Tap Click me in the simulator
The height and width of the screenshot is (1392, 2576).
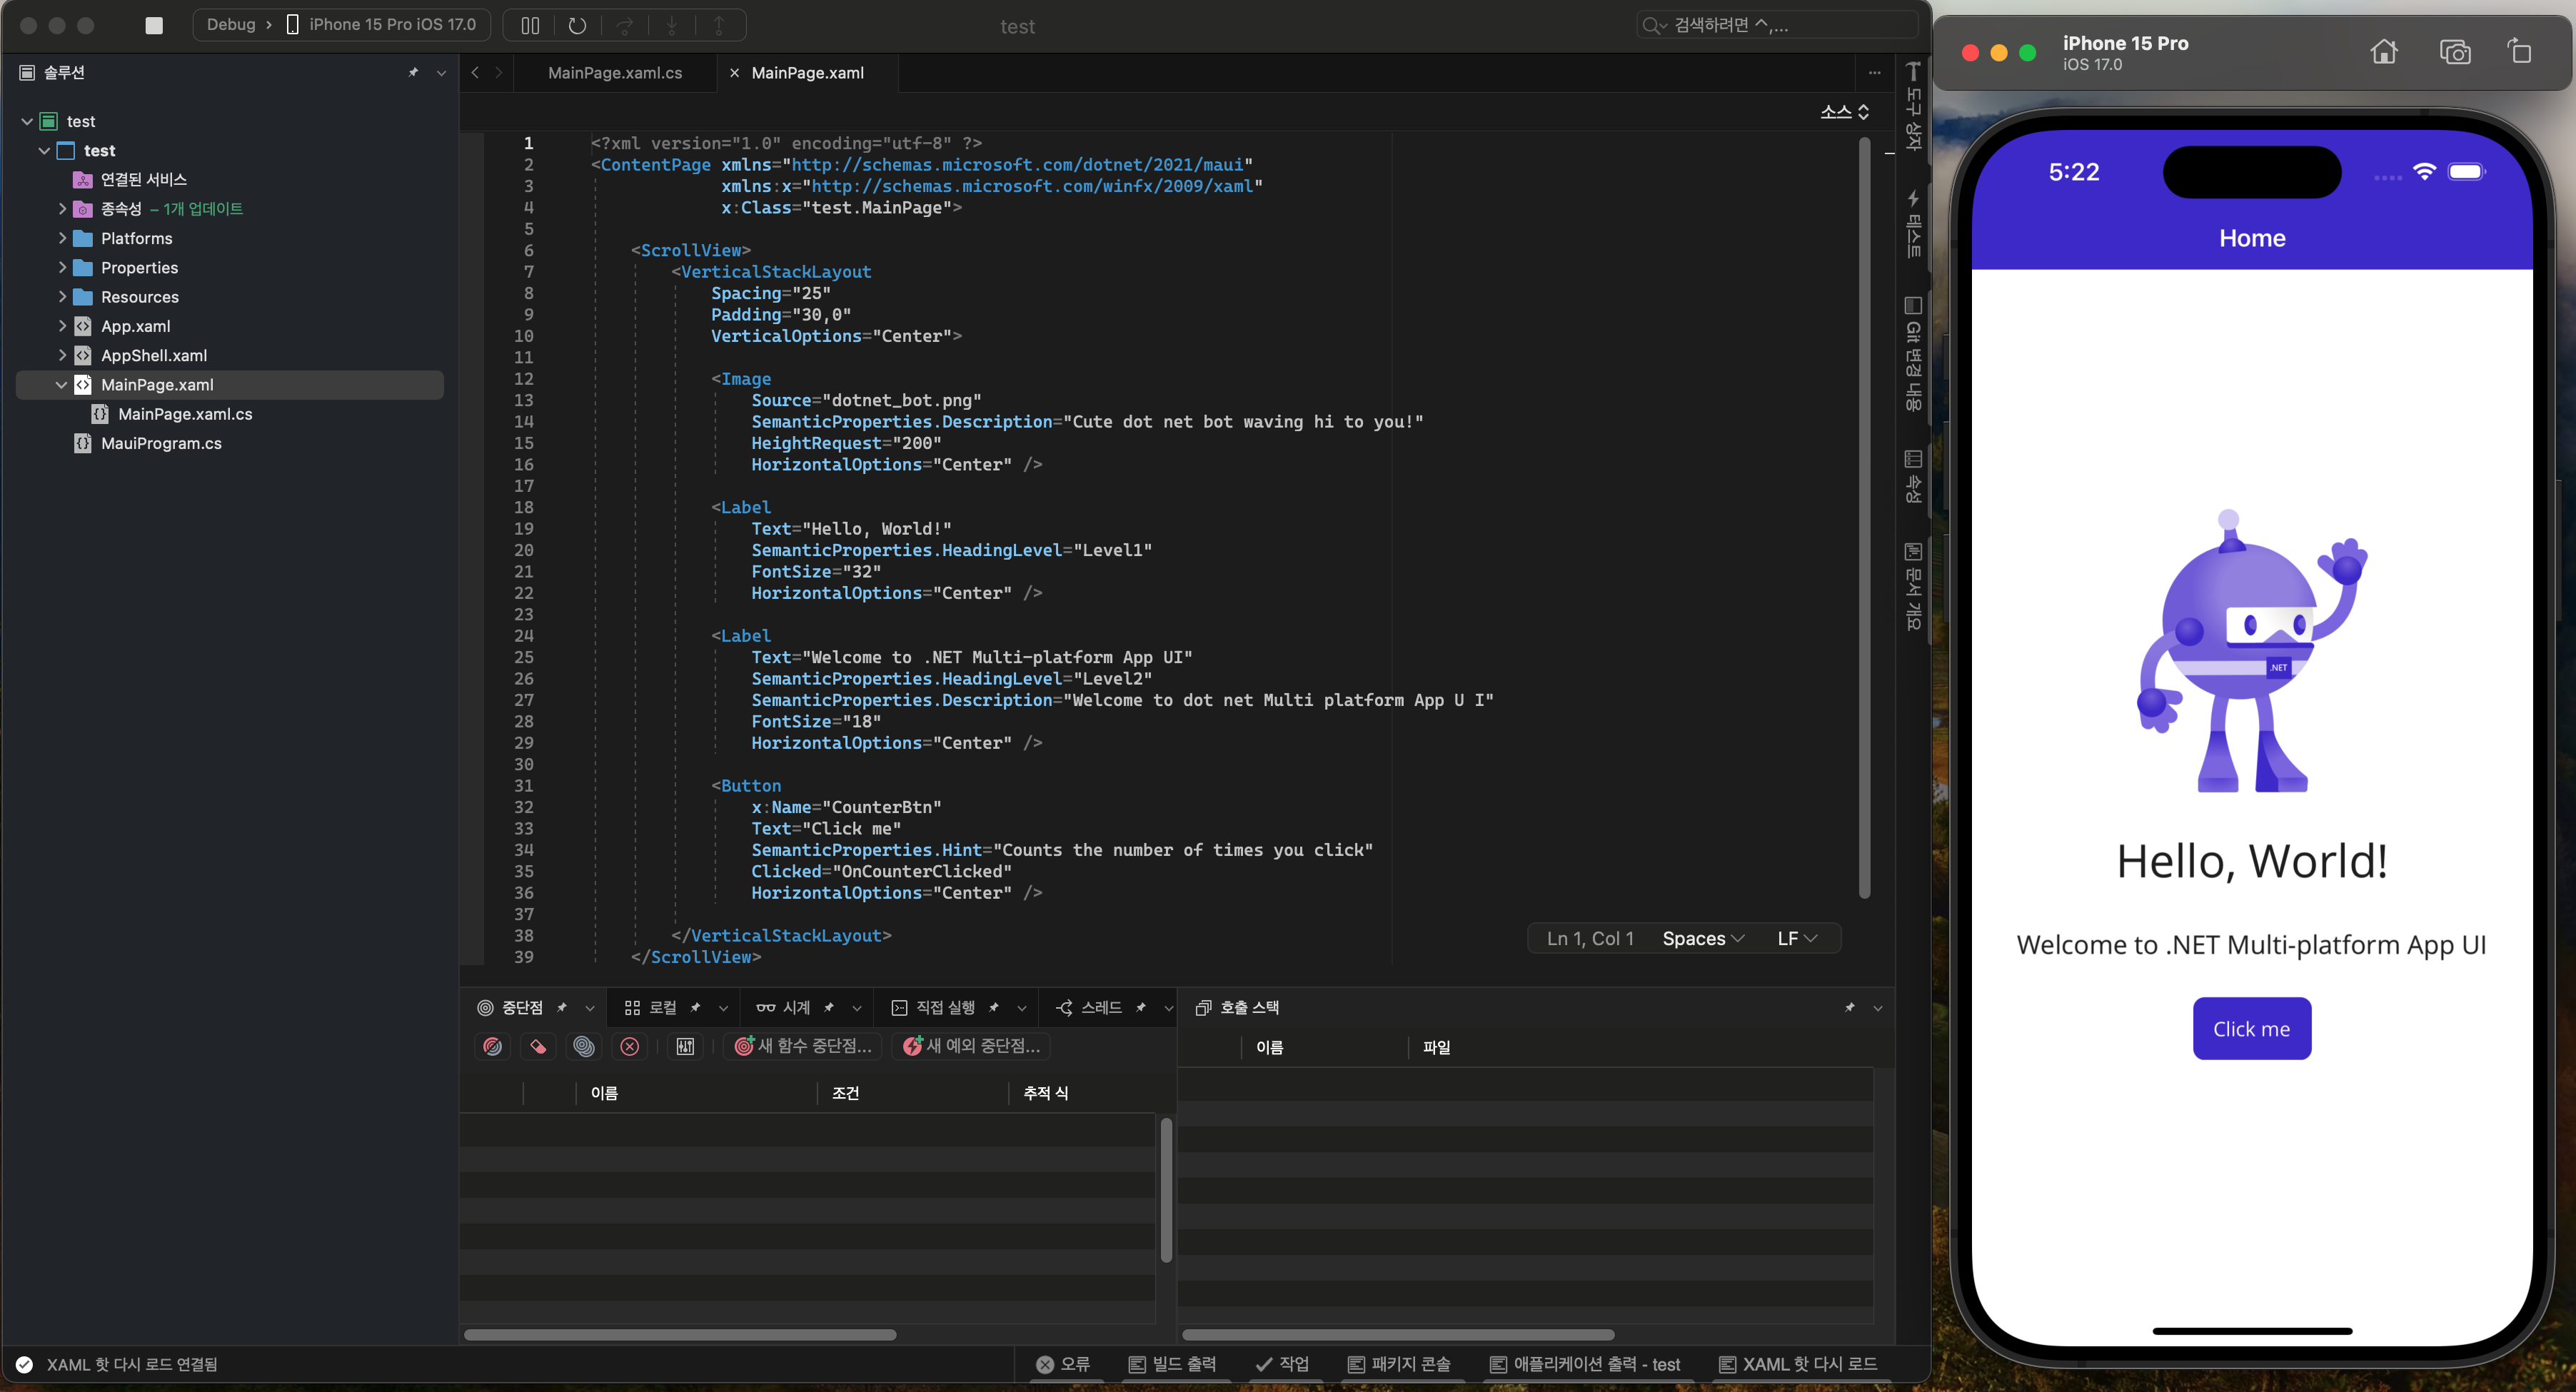pyautogui.click(x=2251, y=1028)
